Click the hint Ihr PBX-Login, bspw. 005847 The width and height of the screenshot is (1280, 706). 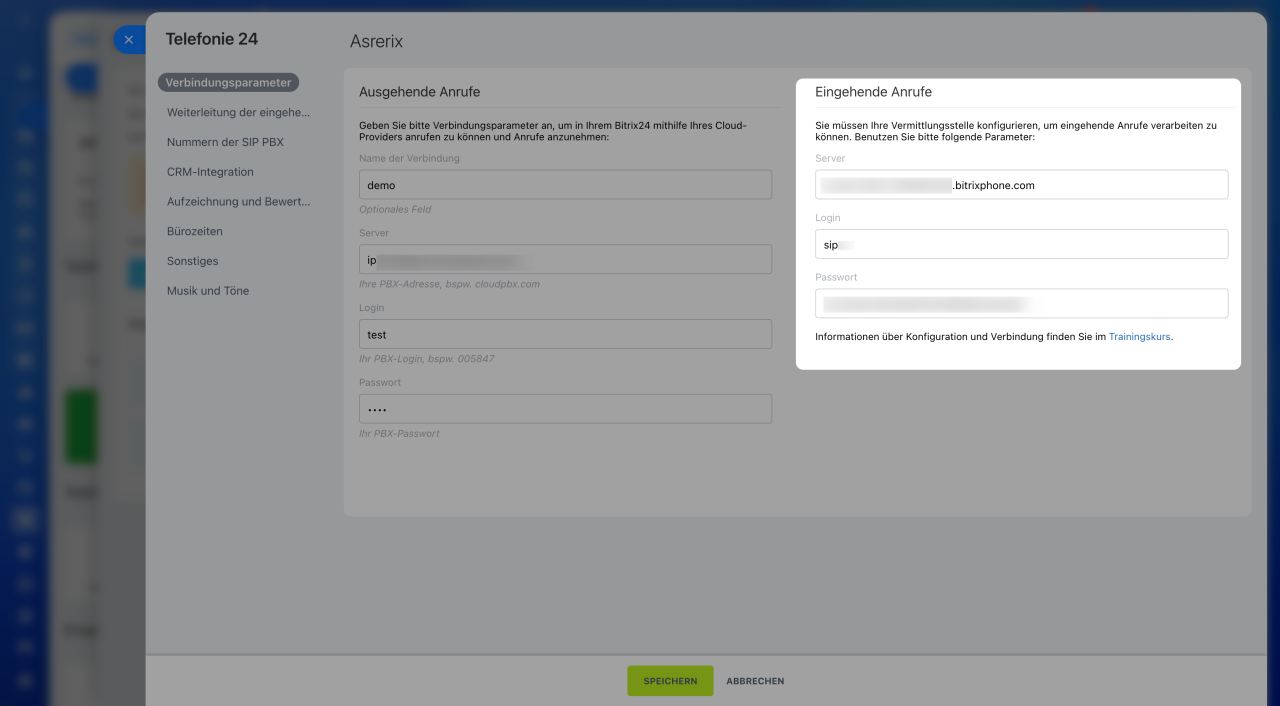click(427, 359)
